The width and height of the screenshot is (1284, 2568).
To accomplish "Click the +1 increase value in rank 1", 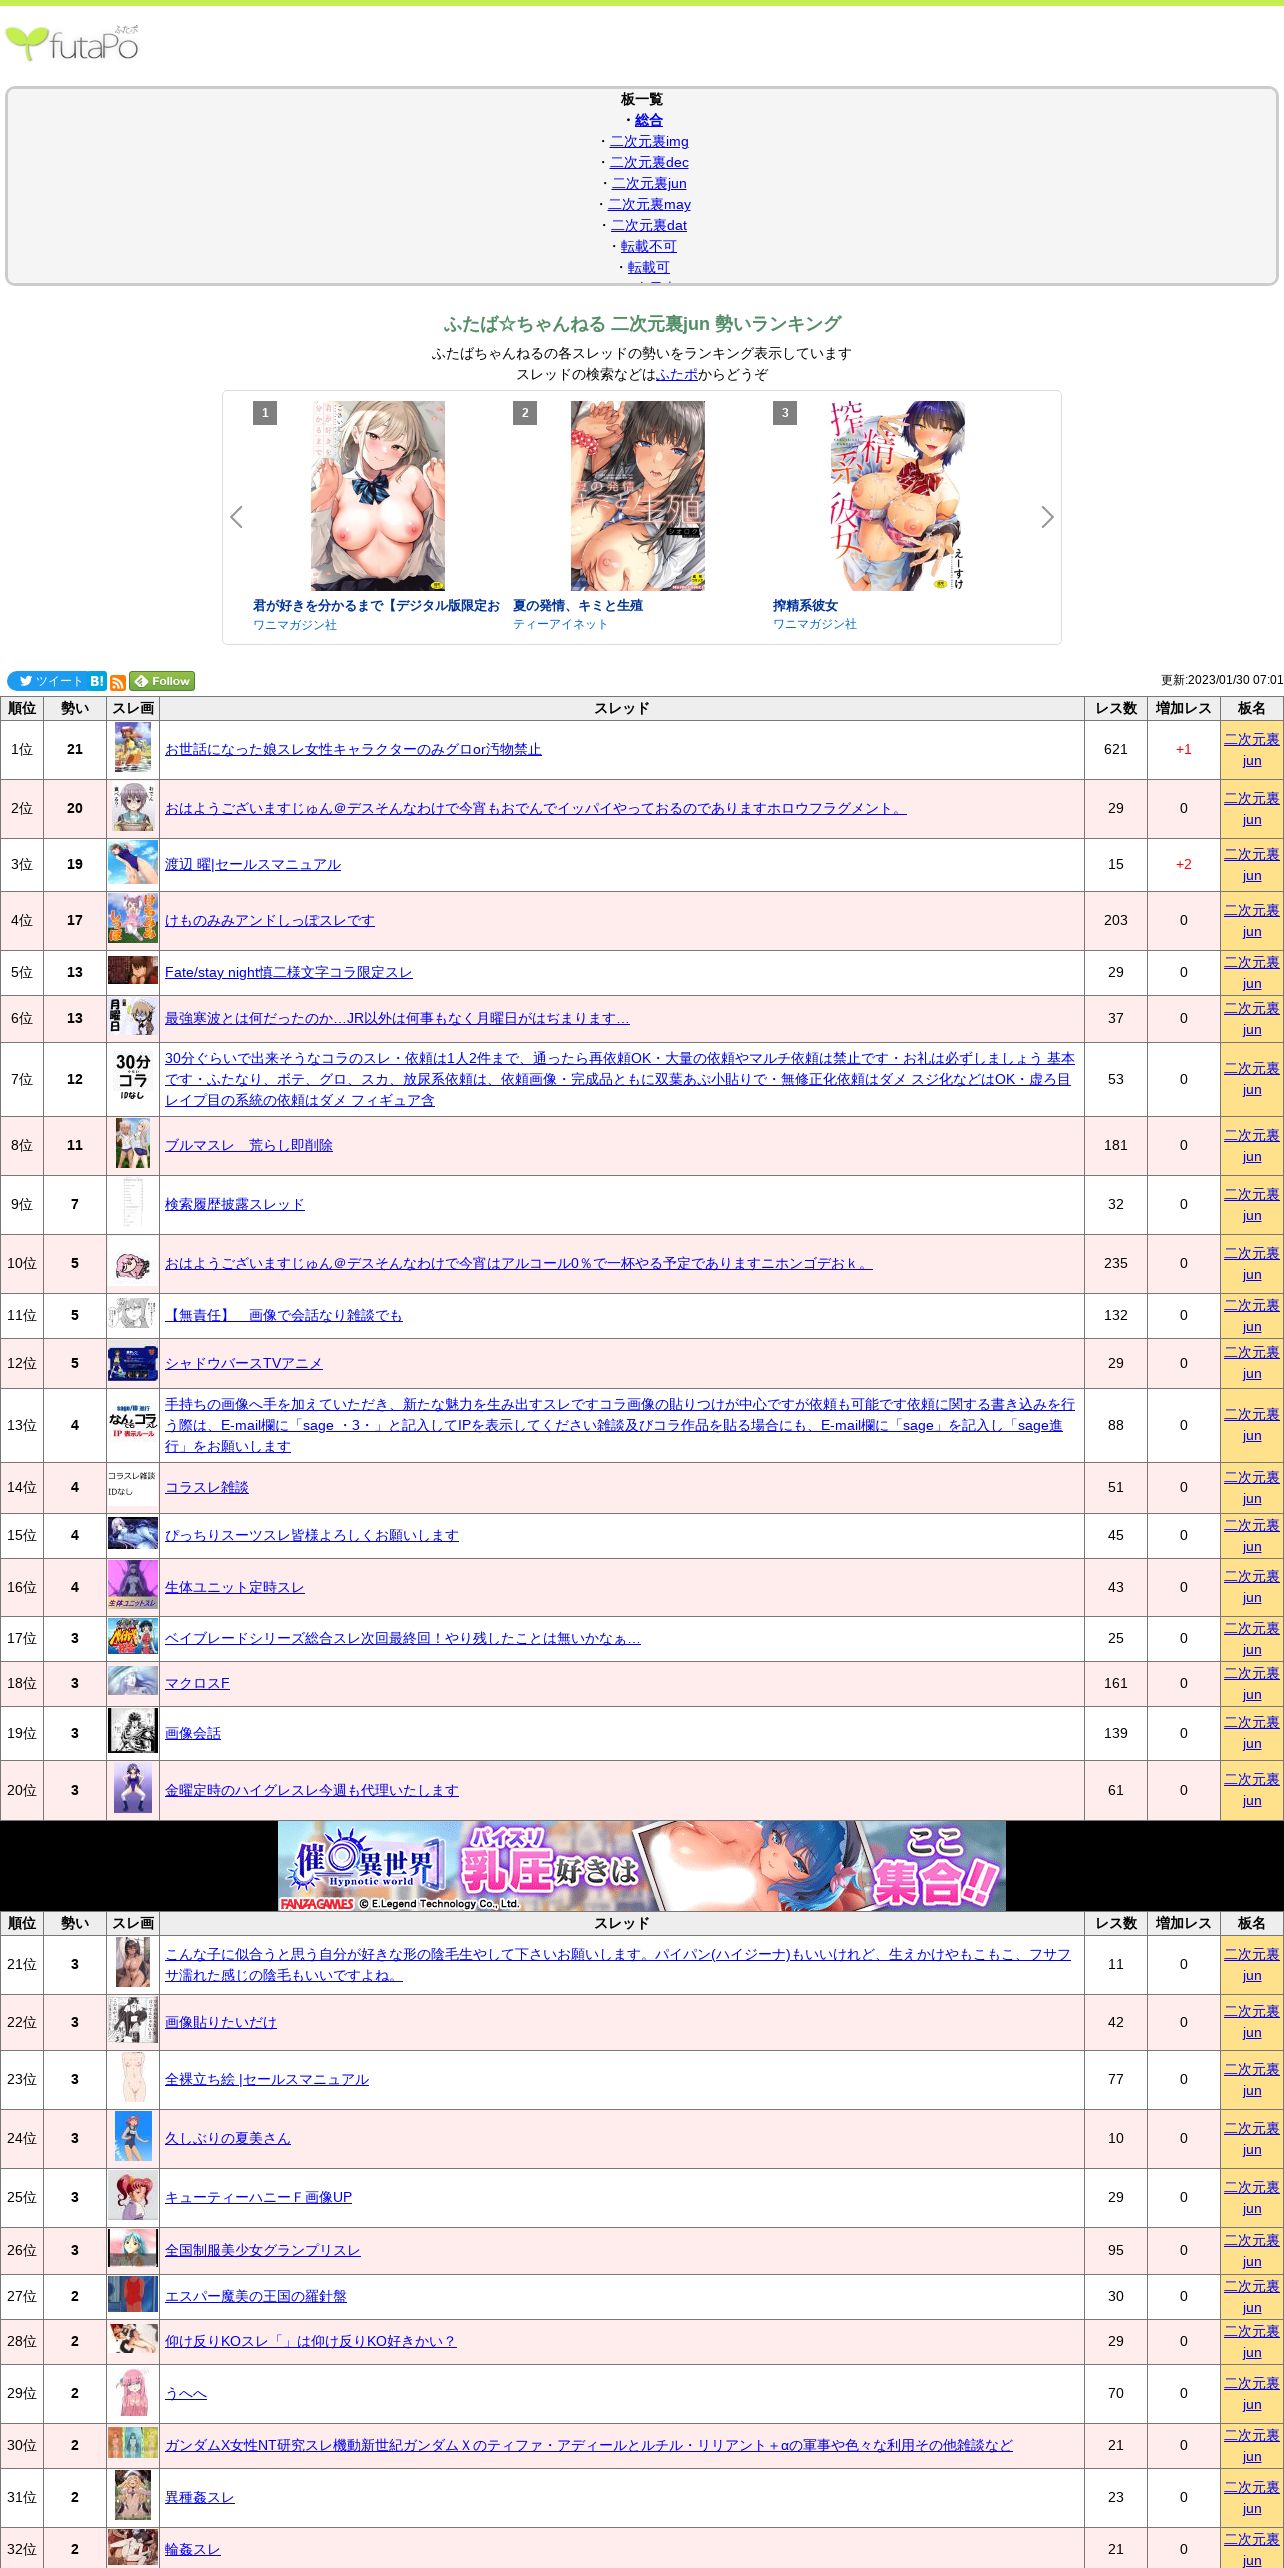I will click(x=1184, y=749).
